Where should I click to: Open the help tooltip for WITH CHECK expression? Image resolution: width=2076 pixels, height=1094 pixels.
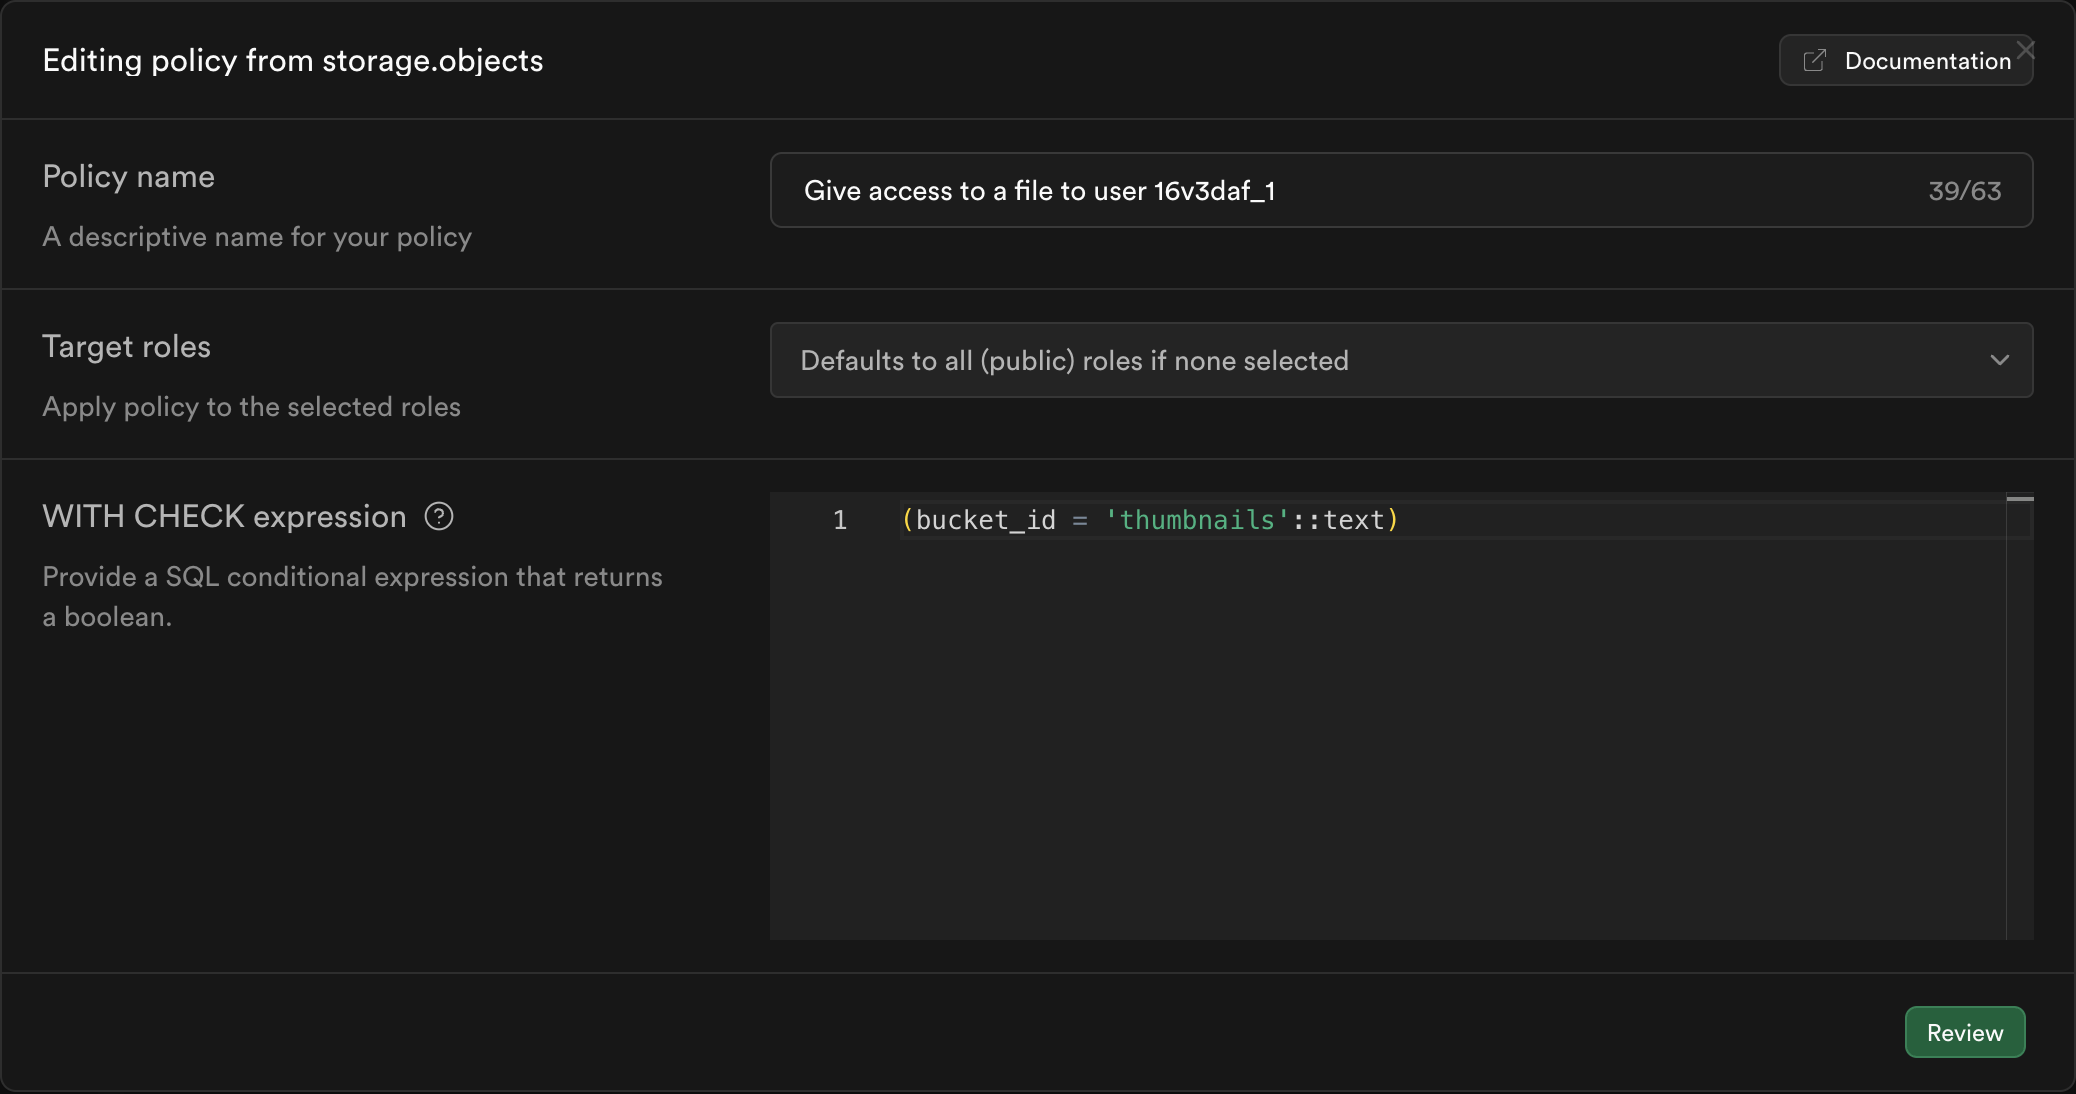[x=439, y=516]
